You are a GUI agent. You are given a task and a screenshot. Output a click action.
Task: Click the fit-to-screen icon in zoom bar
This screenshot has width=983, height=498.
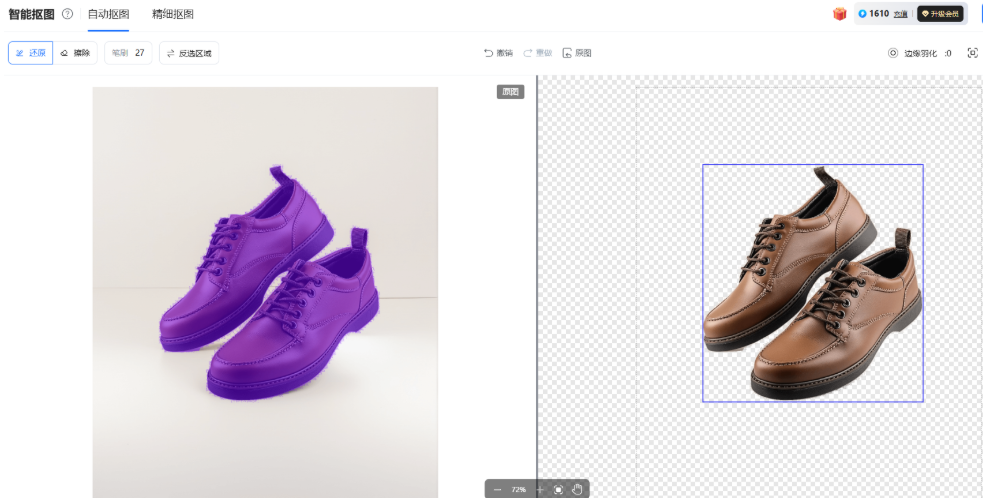coord(559,490)
